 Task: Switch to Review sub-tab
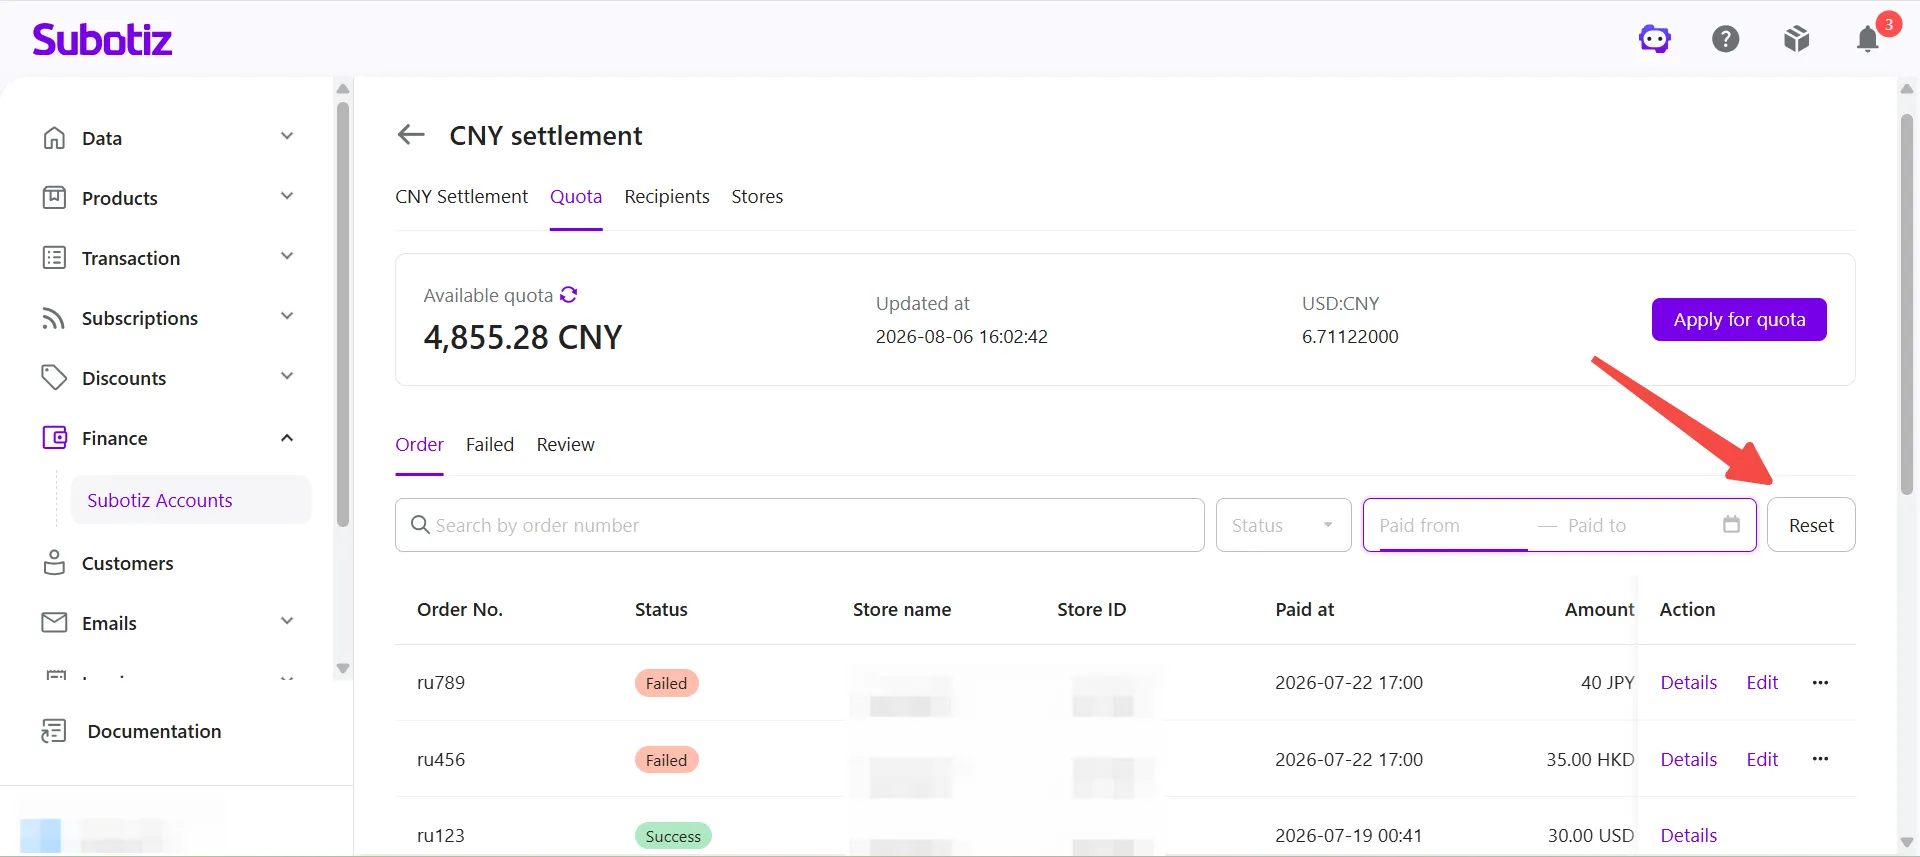565,444
